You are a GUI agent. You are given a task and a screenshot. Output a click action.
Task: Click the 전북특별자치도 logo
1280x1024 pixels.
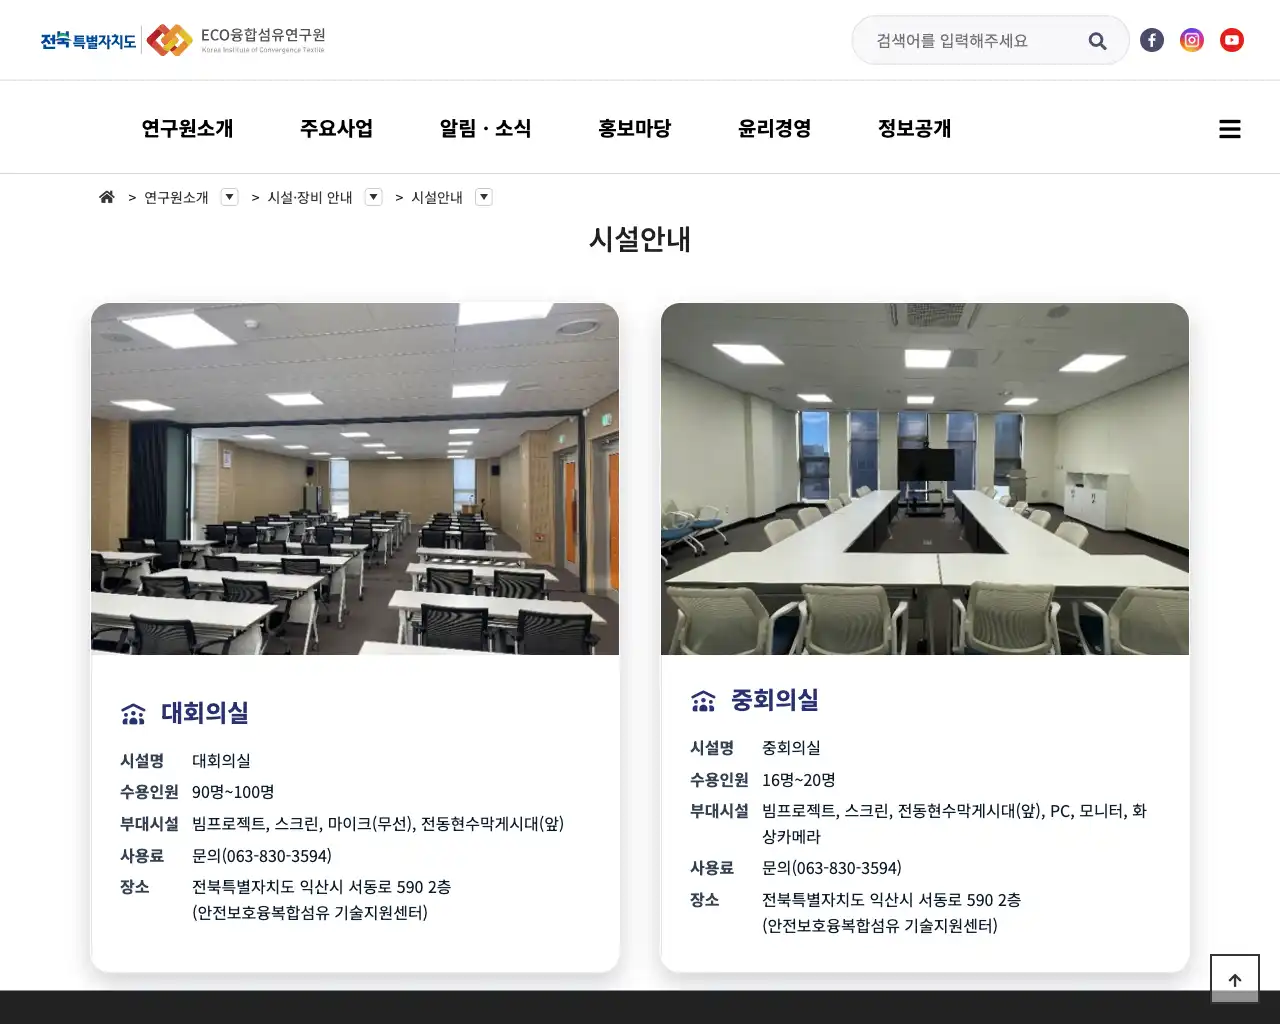coord(88,41)
